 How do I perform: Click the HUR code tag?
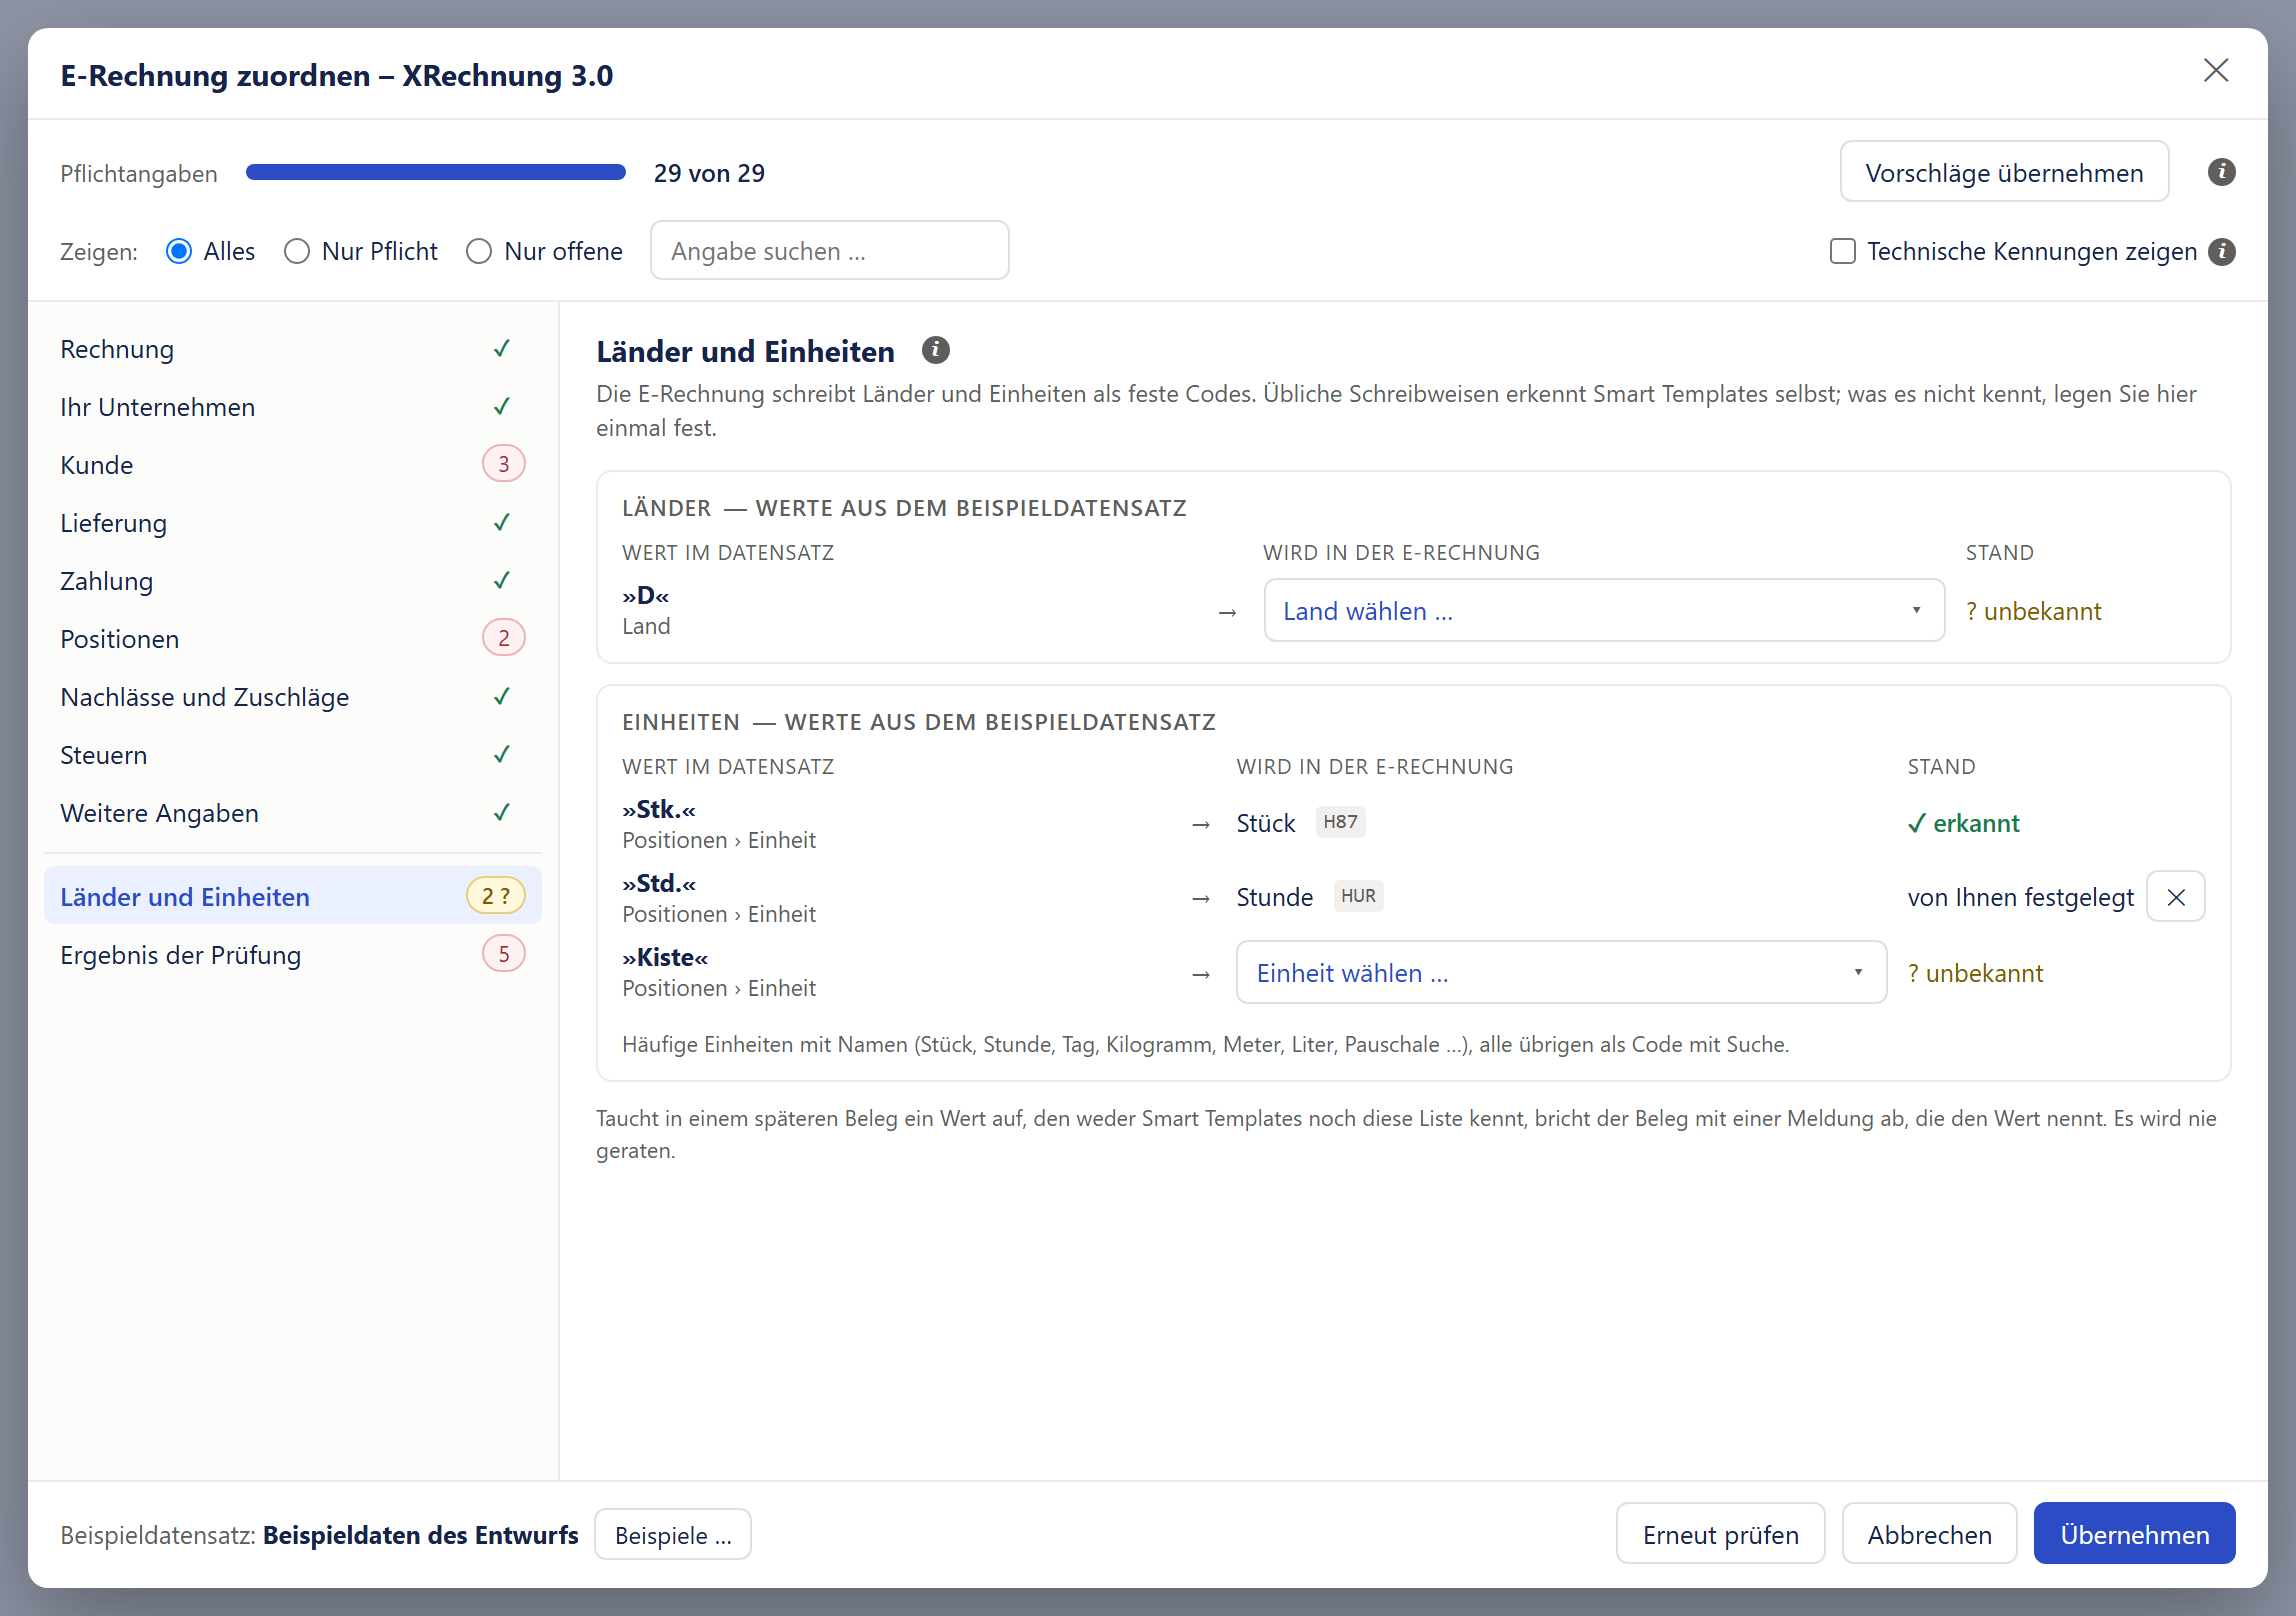(x=1358, y=896)
